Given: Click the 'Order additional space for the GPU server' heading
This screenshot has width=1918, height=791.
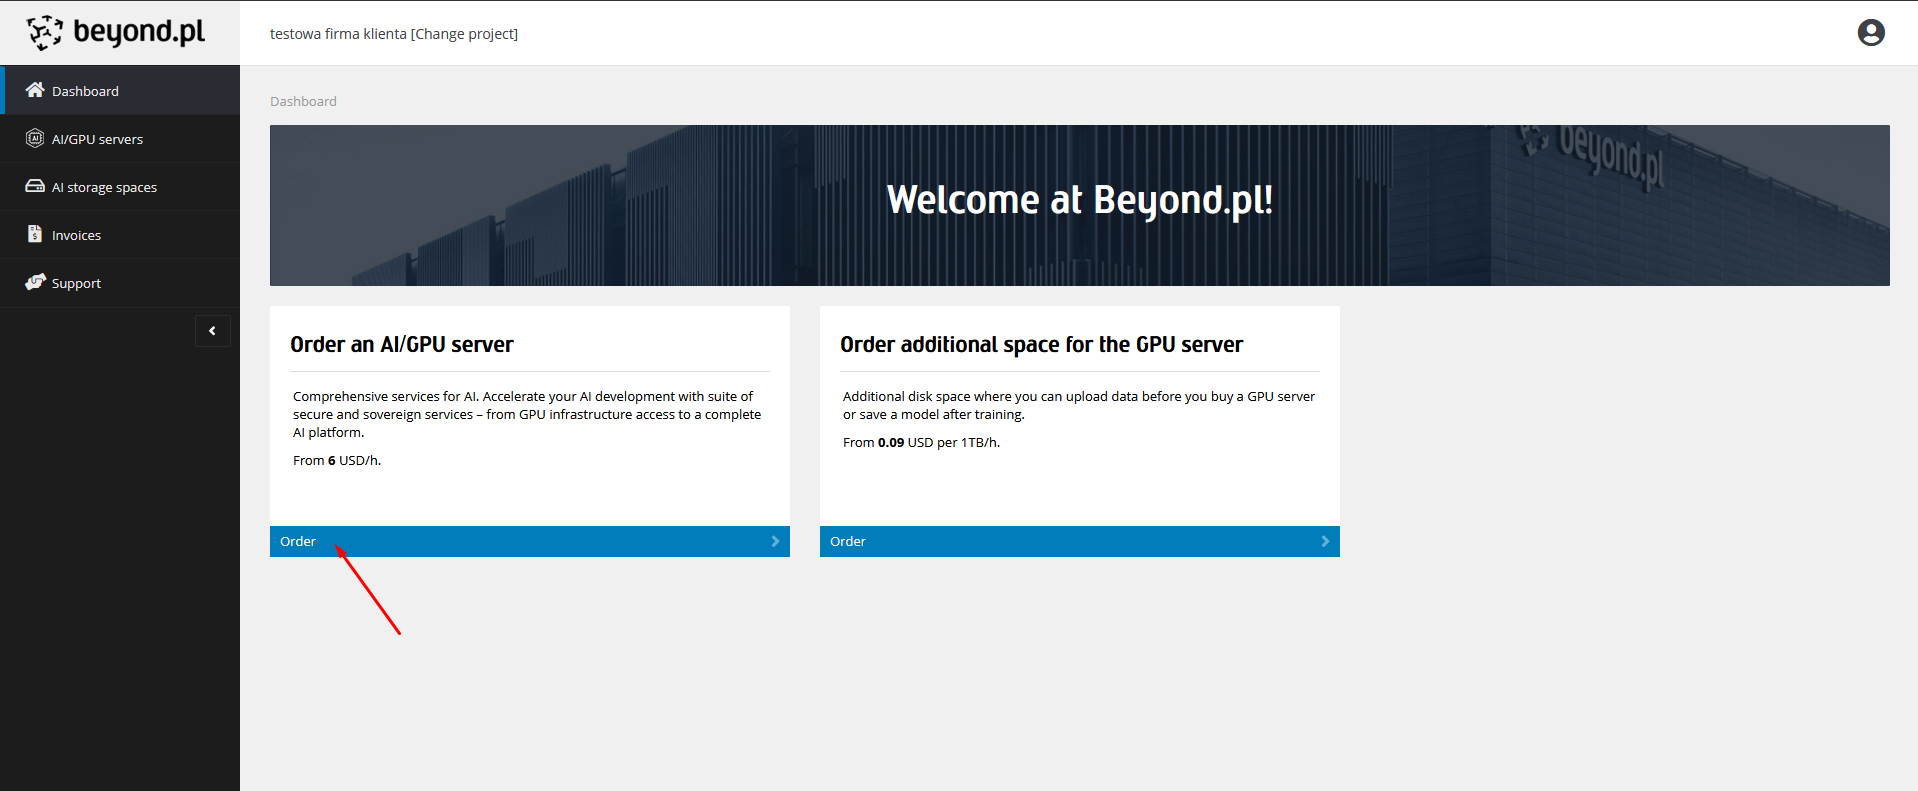Looking at the screenshot, I should (1041, 344).
